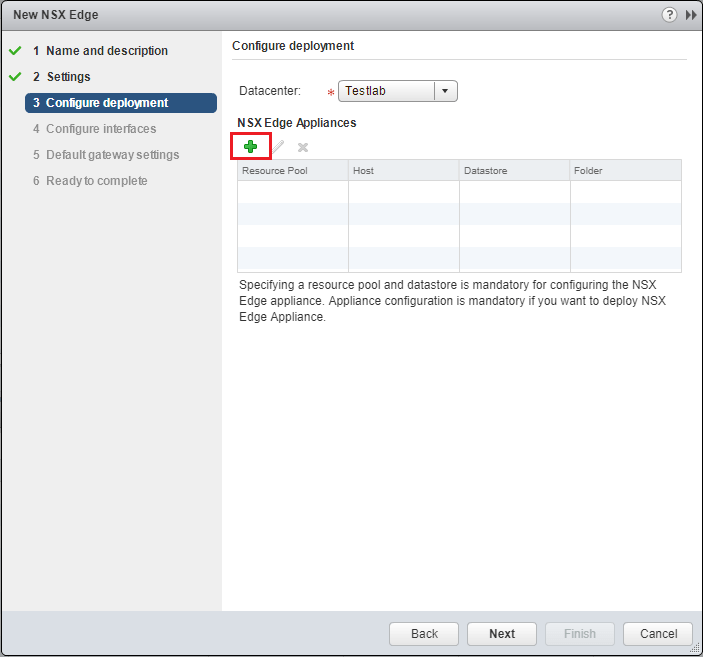Screen dimensions: 703x657
Task: Click the edit appliance pencil icon
Action: coord(278,147)
